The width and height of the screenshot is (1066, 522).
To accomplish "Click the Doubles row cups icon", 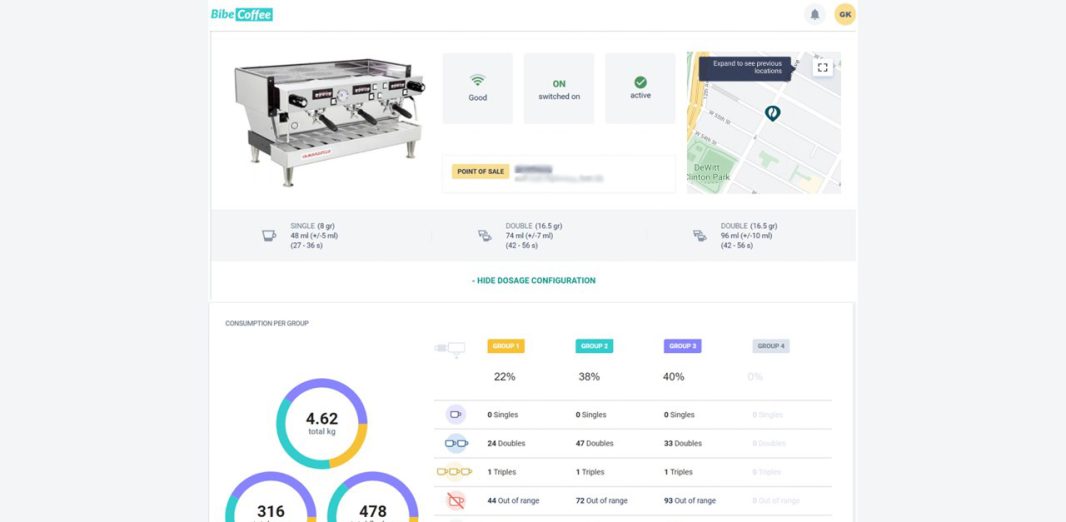I will [x=456, y=443].
